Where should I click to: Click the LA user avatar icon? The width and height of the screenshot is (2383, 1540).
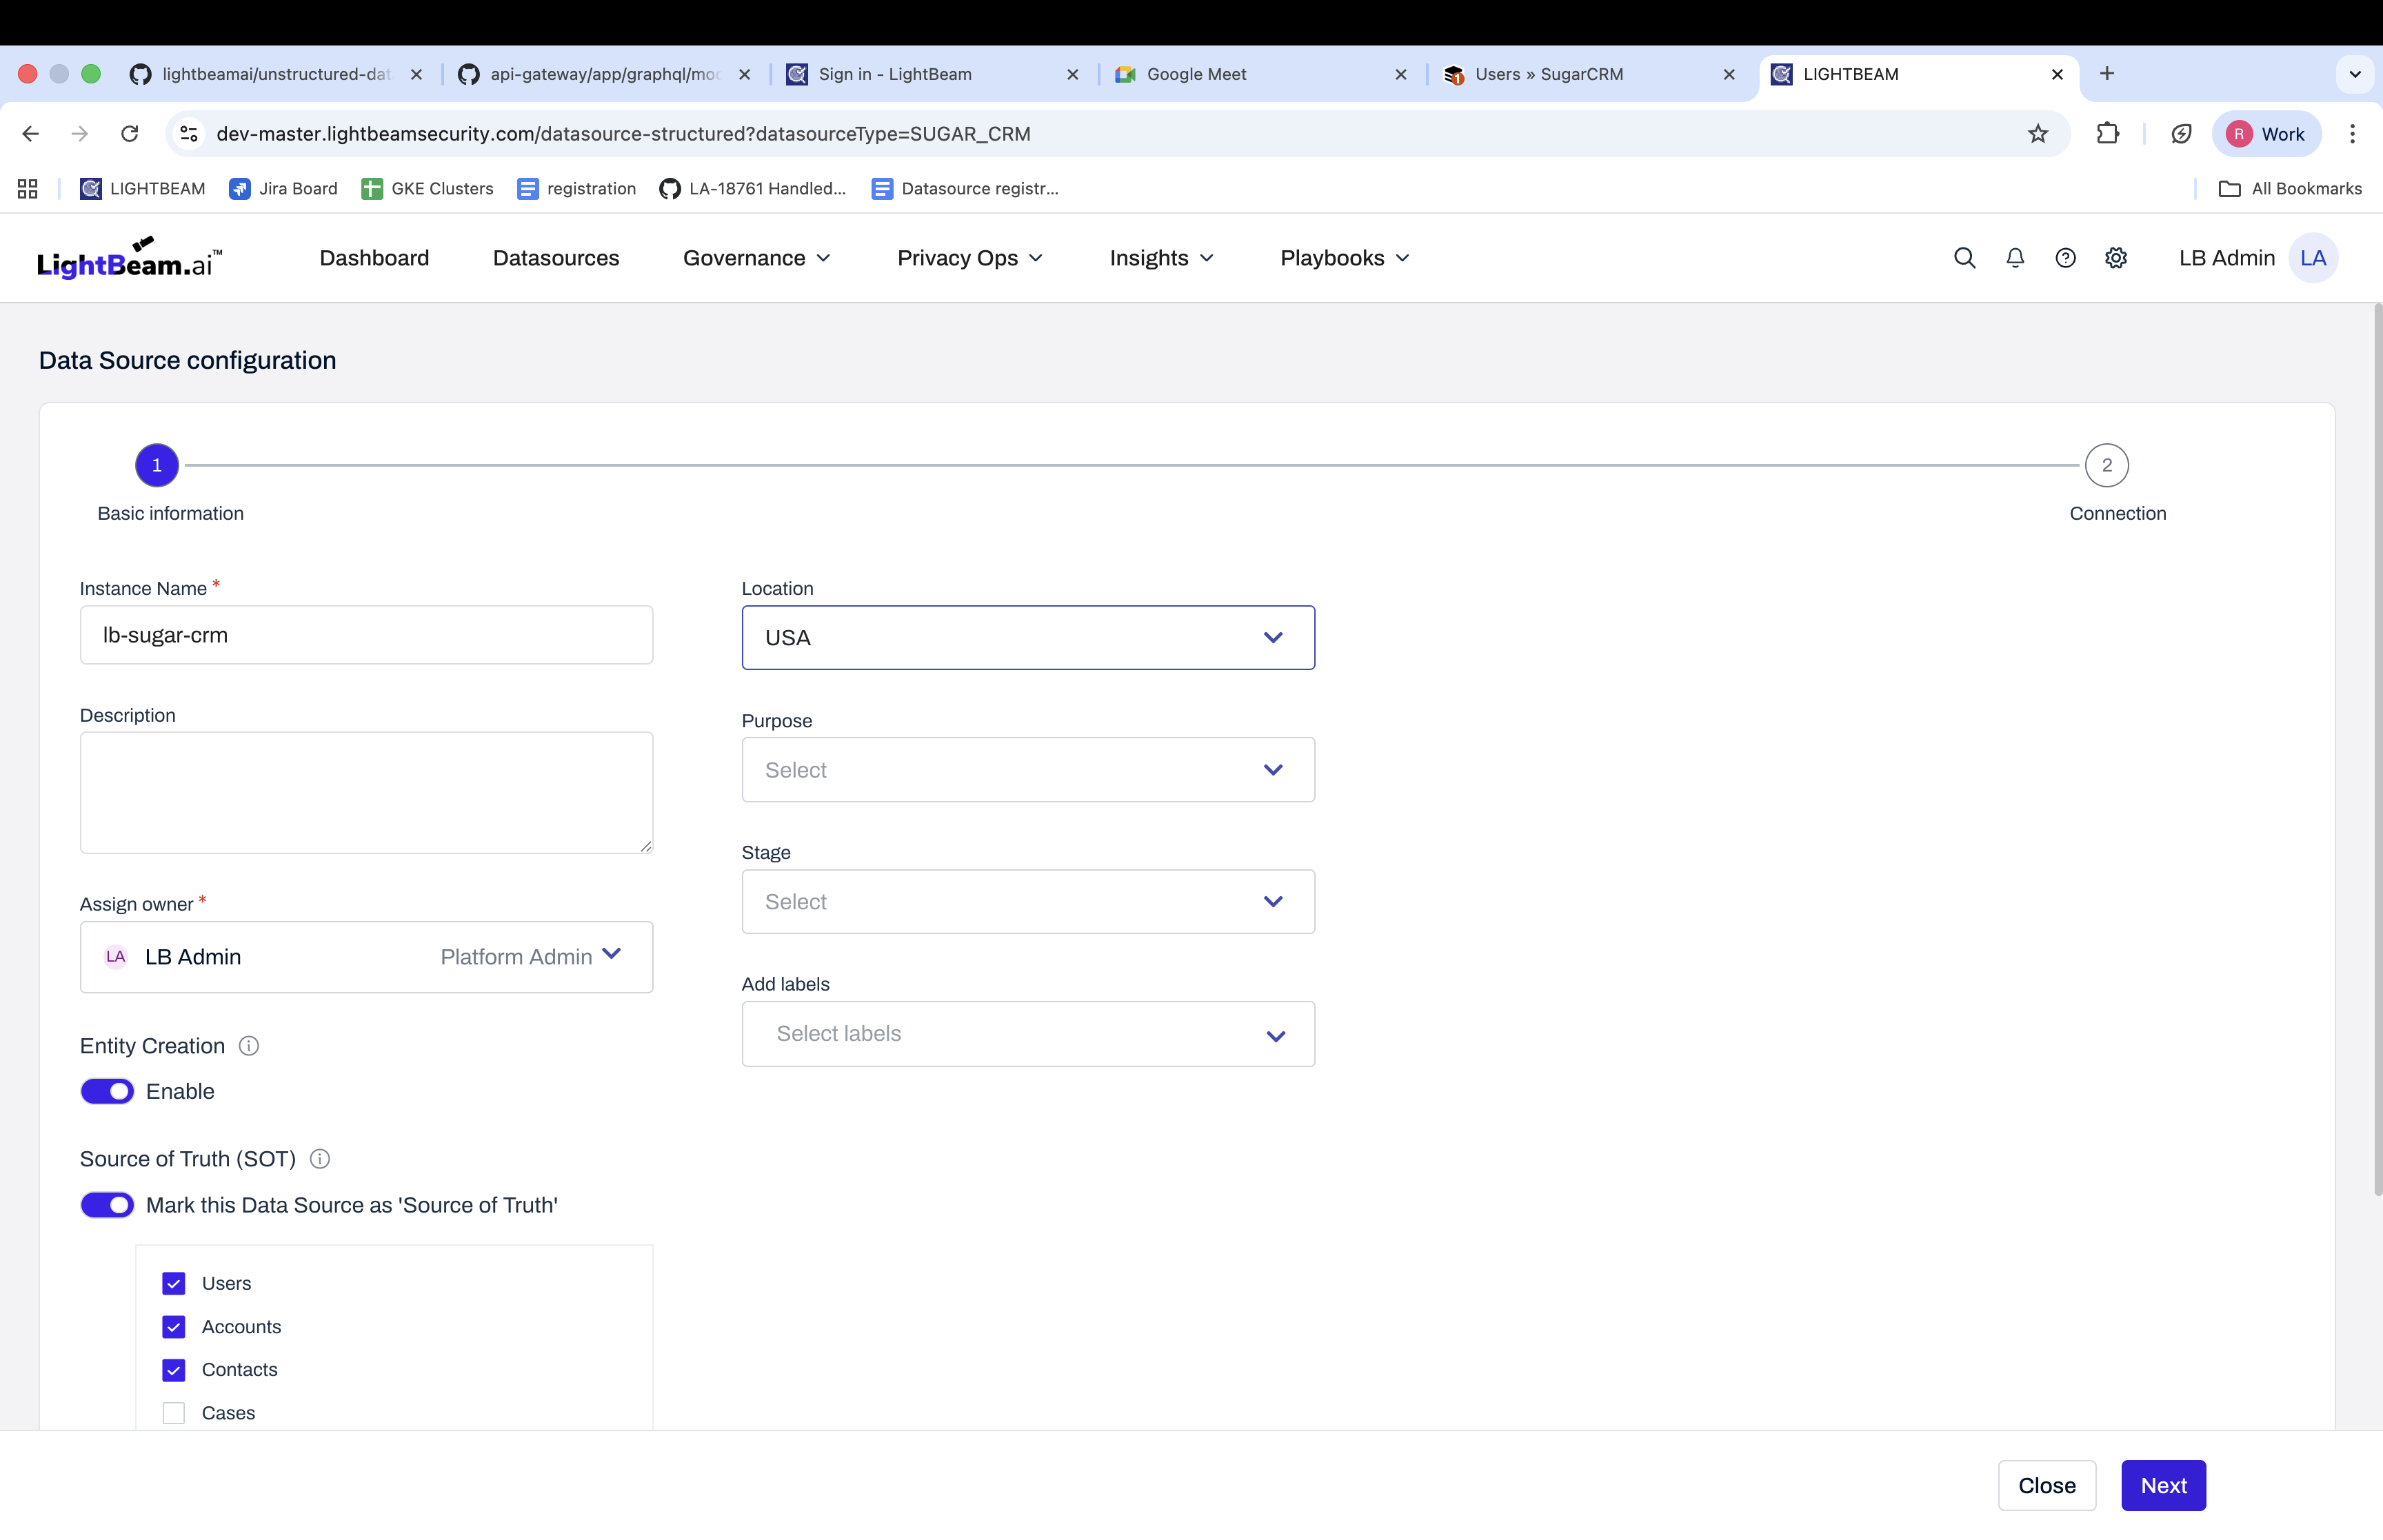[2313, 258]
